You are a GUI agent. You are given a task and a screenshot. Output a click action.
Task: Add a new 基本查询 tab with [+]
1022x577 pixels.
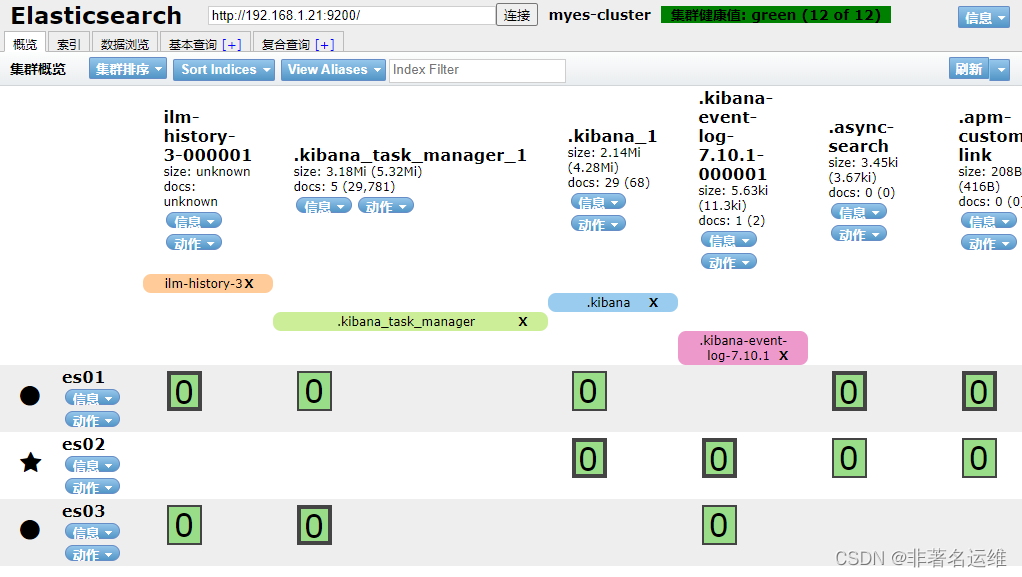click(231, 44)
